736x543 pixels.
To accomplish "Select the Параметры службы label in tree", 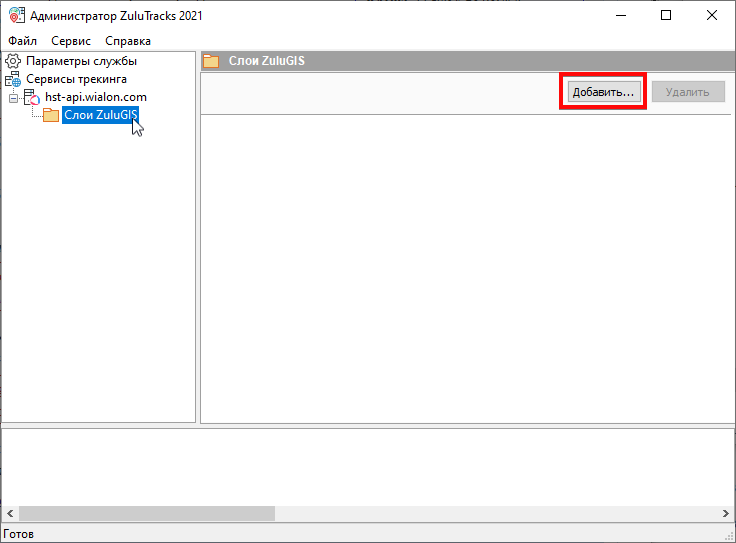I will tap(82, 61).
